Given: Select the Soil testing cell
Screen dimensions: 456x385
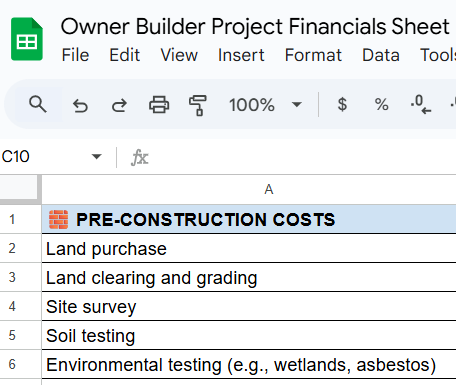Looking at the screenshot, I should click(x=249, y=335).
